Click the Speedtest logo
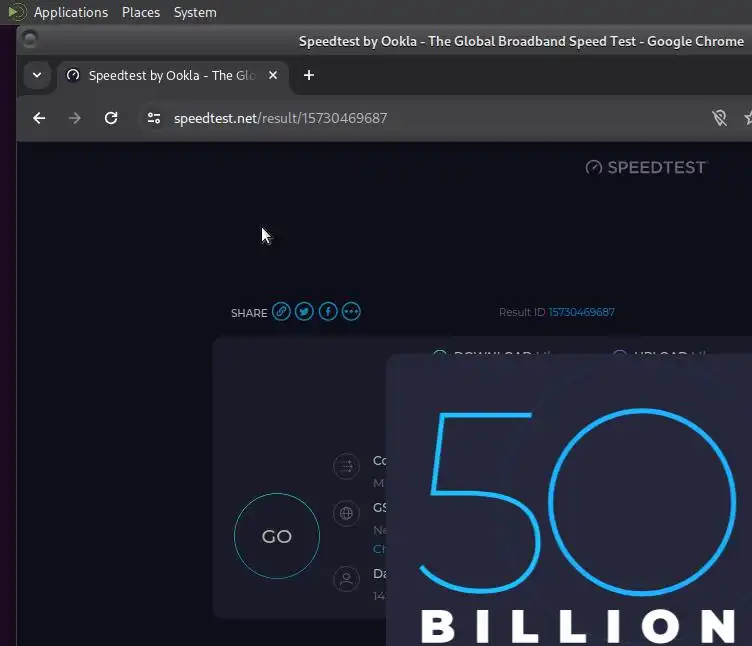752x646 pixels. 646,167
